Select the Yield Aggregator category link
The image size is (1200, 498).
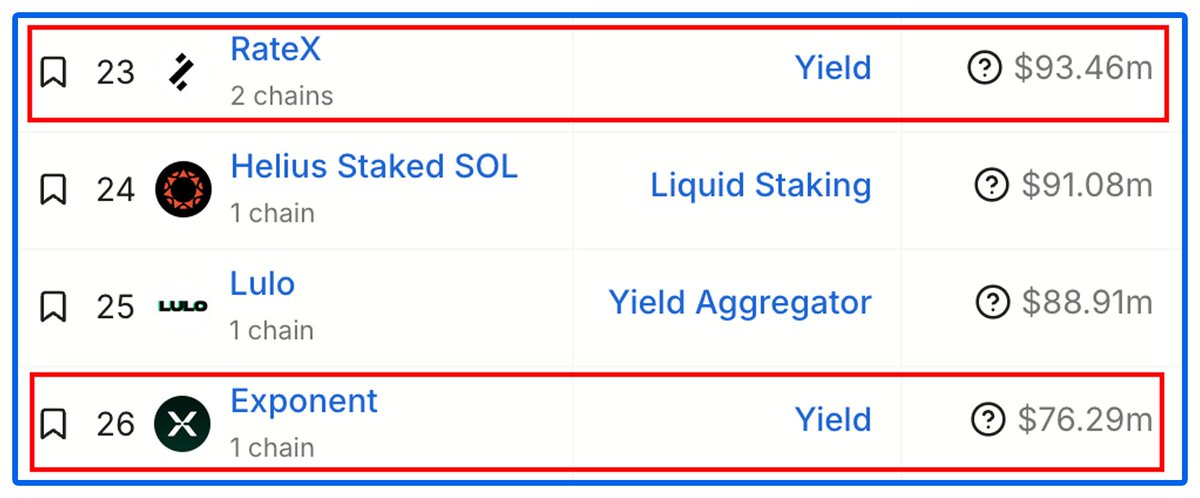(740, 302)
